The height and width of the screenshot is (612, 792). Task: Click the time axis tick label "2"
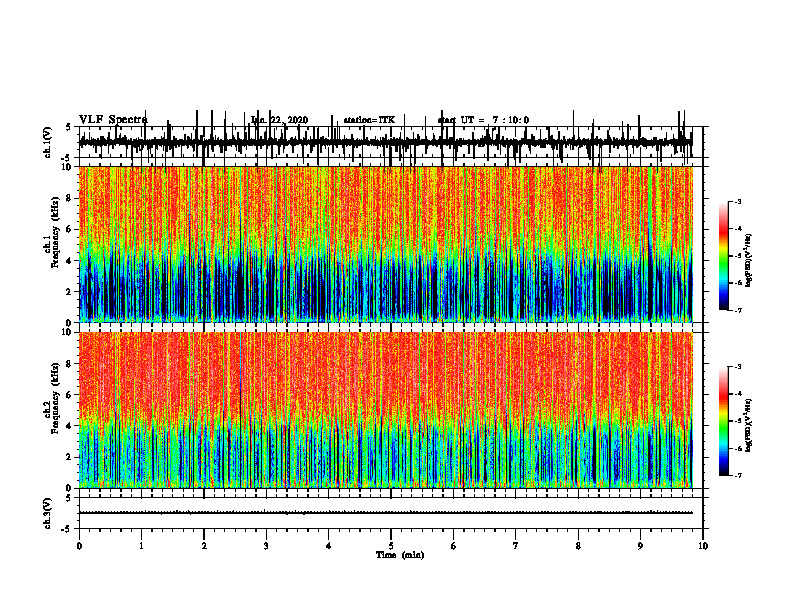point(204,546)
